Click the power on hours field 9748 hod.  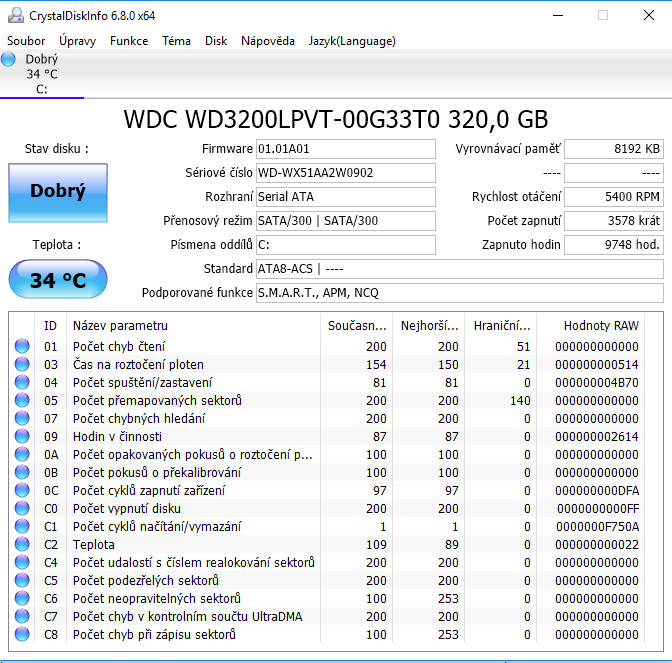click(614, 245)
